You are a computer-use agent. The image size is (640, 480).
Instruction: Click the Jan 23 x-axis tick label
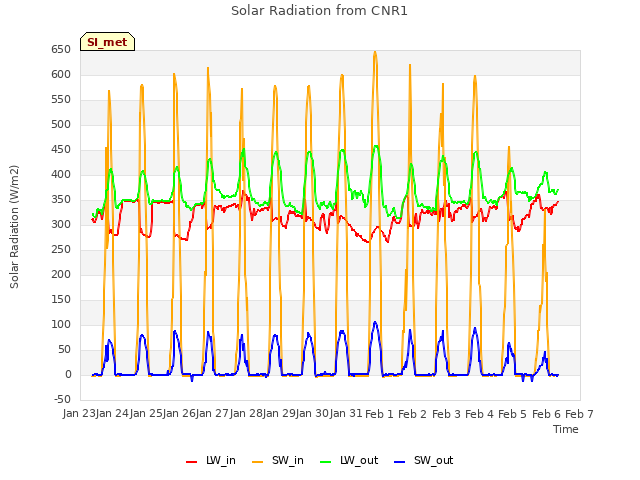pyautogui.click(x=79, y=413)
